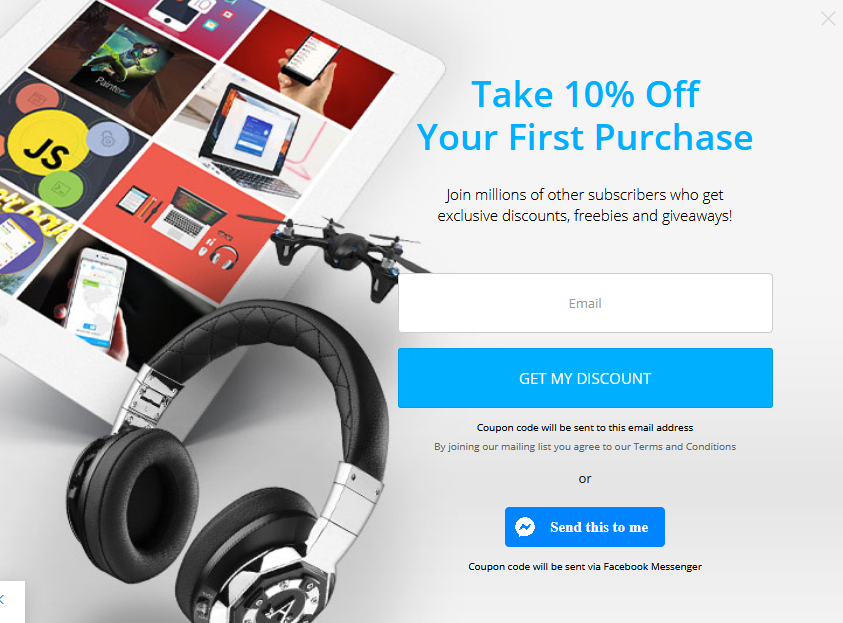The width and height of the screenshot is (843, 623).
Task: Open the Terms and Conditions link
Action: pyautogui.click(x=684, y=447)
